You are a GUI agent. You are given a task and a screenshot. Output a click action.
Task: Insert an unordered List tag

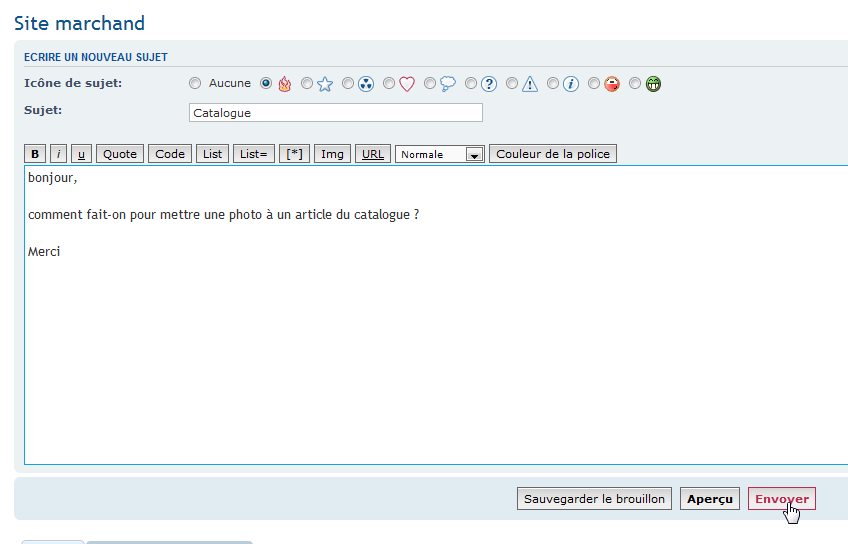coord(213,154)
